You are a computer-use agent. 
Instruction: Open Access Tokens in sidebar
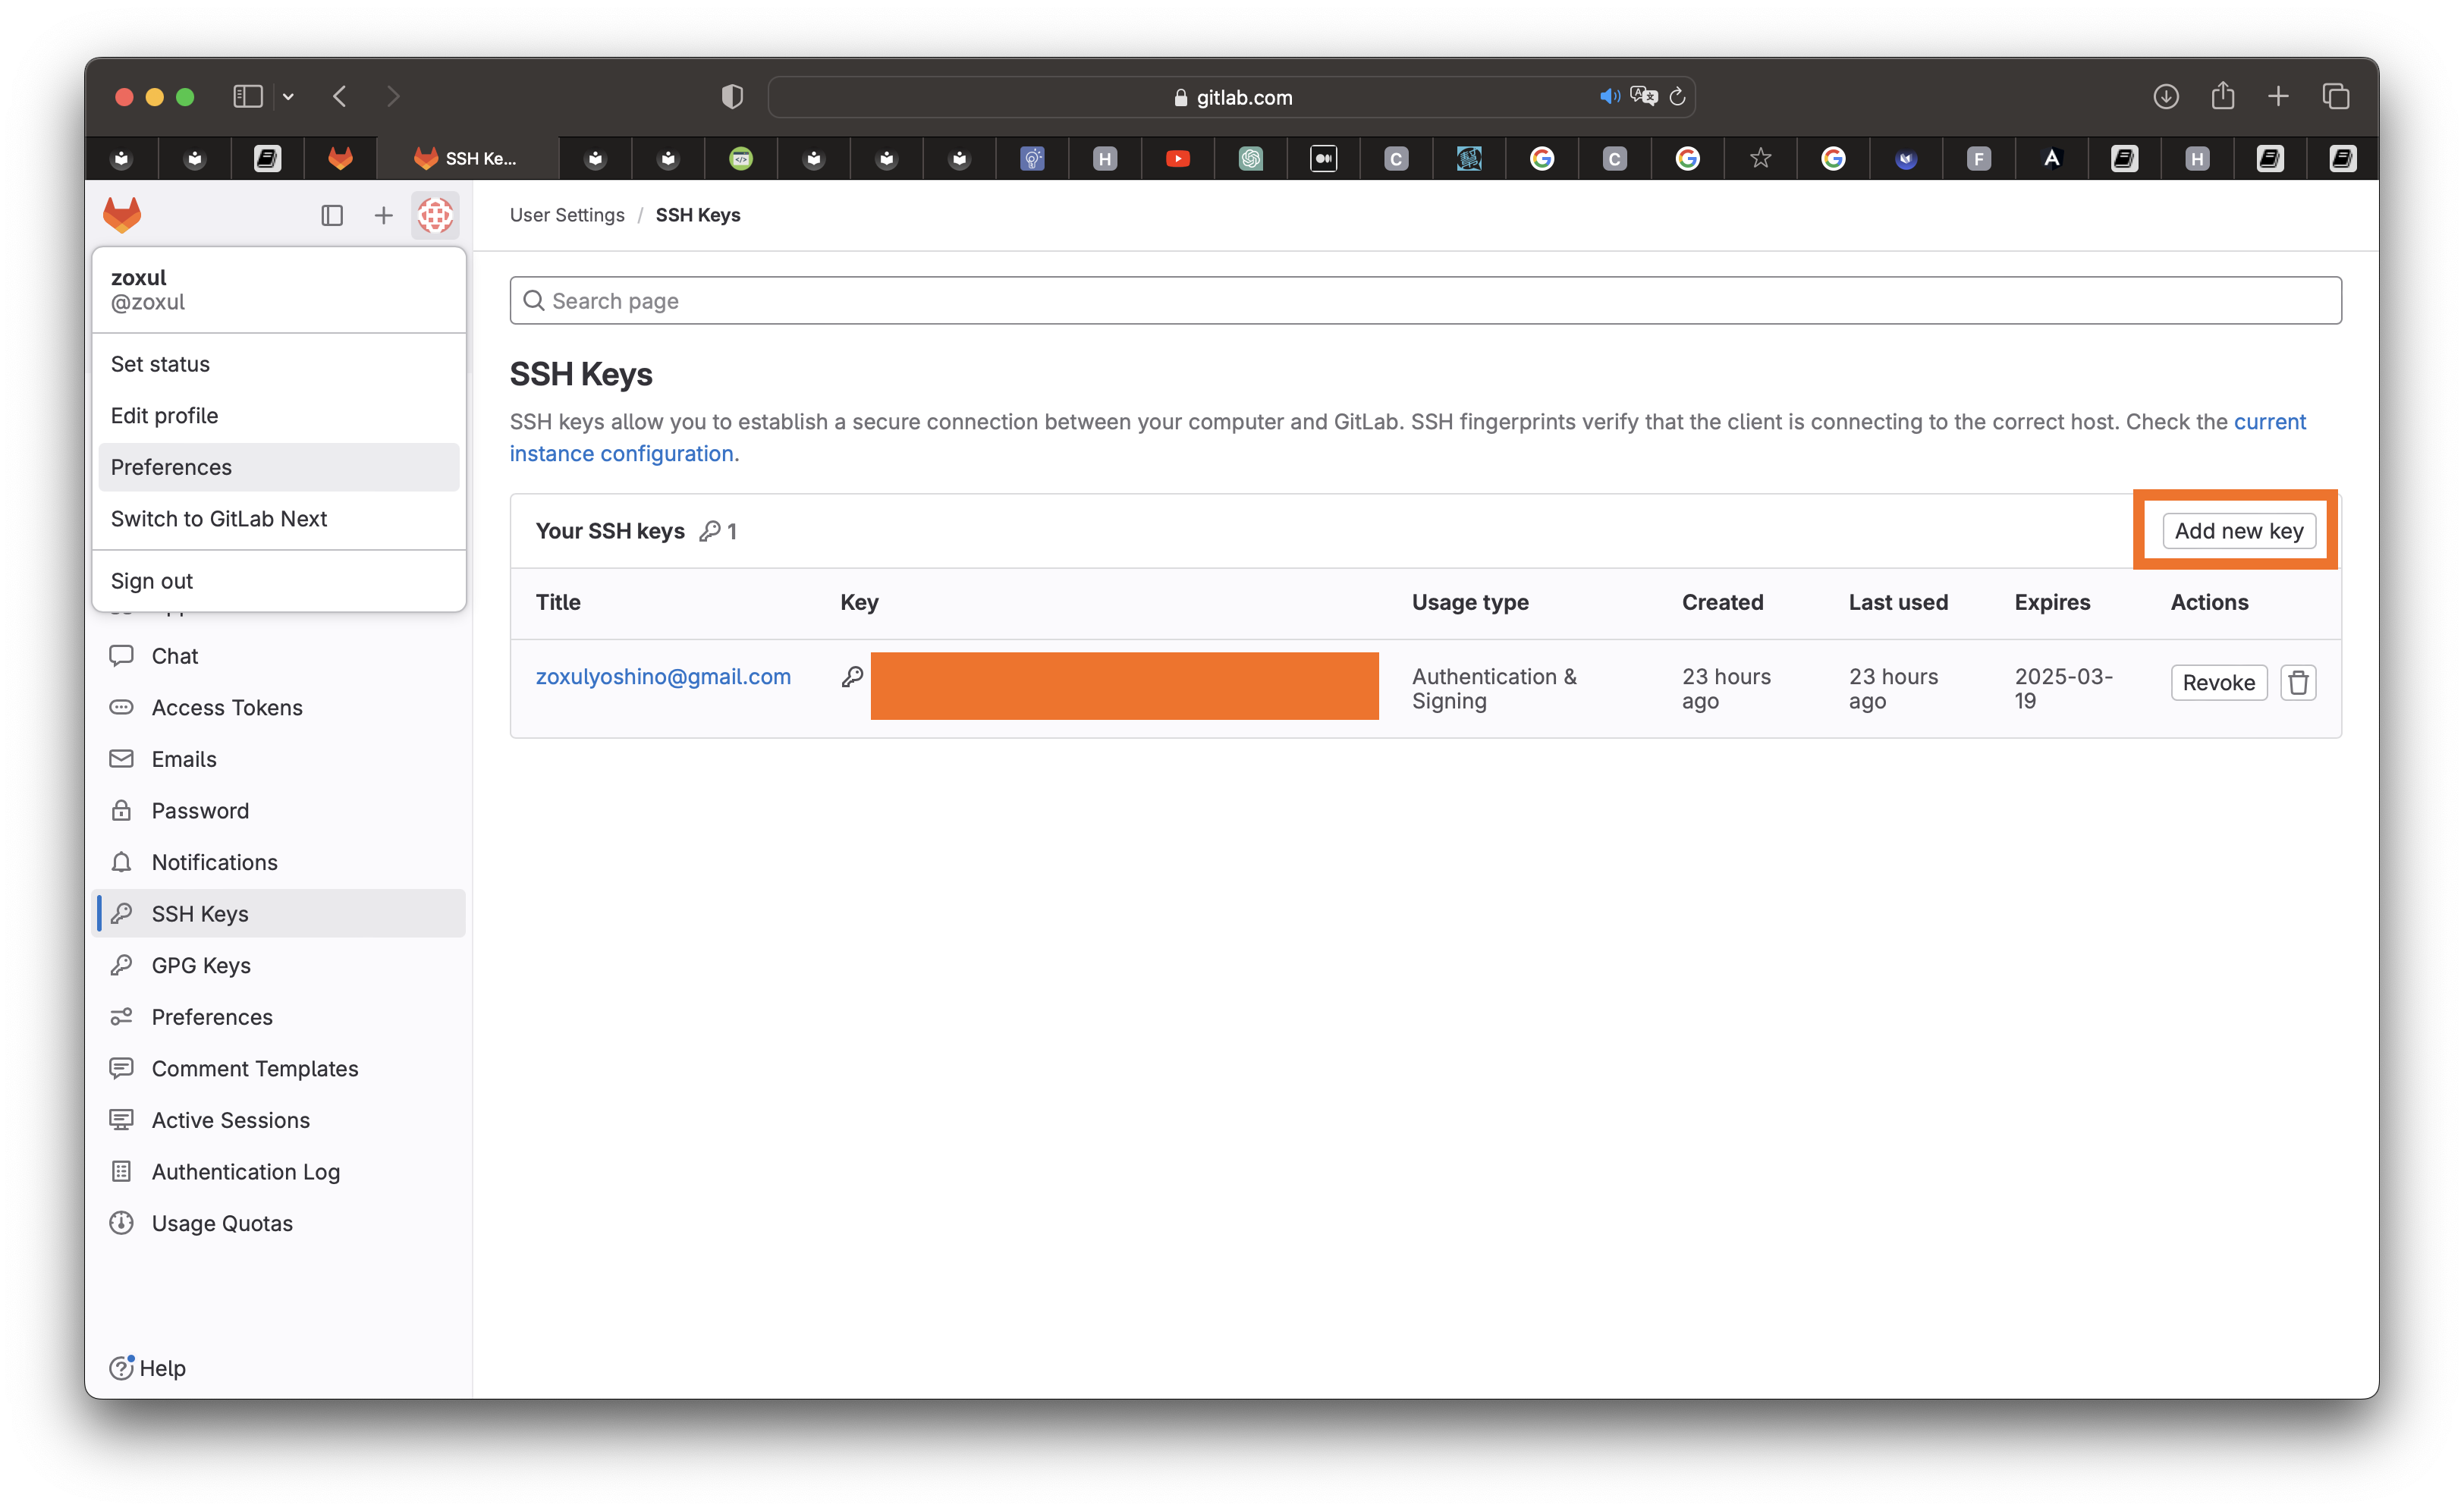(226, 708)
